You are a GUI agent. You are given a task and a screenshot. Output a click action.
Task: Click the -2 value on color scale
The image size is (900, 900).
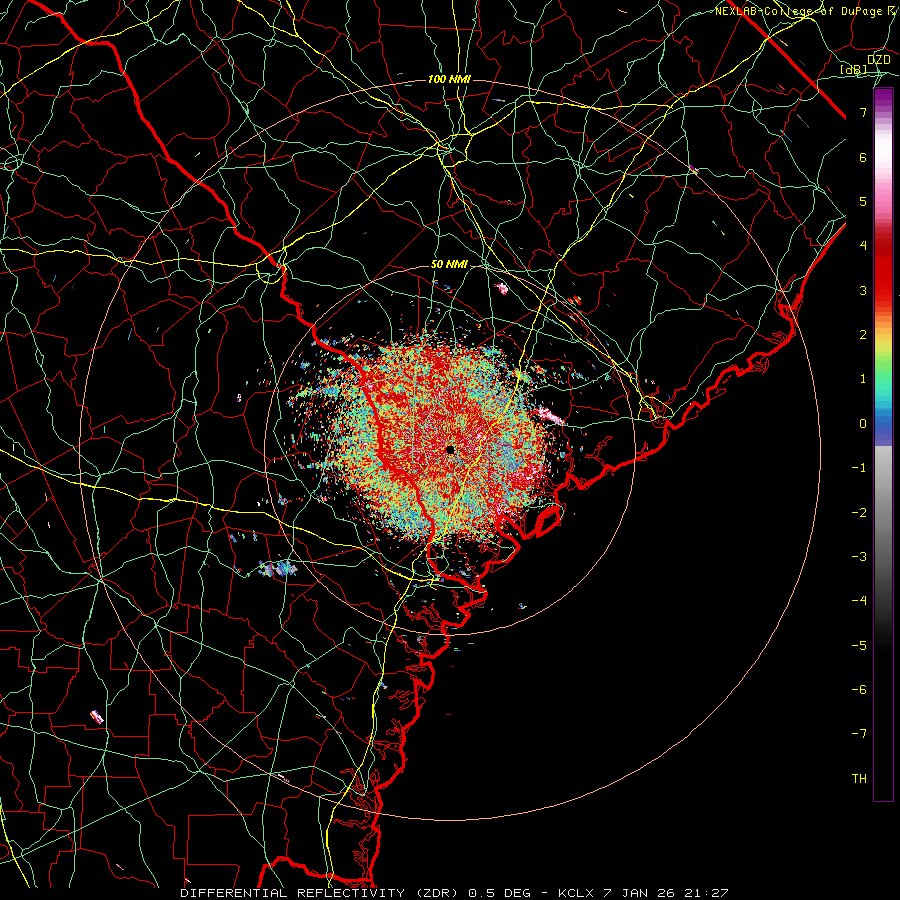[859, 513]
